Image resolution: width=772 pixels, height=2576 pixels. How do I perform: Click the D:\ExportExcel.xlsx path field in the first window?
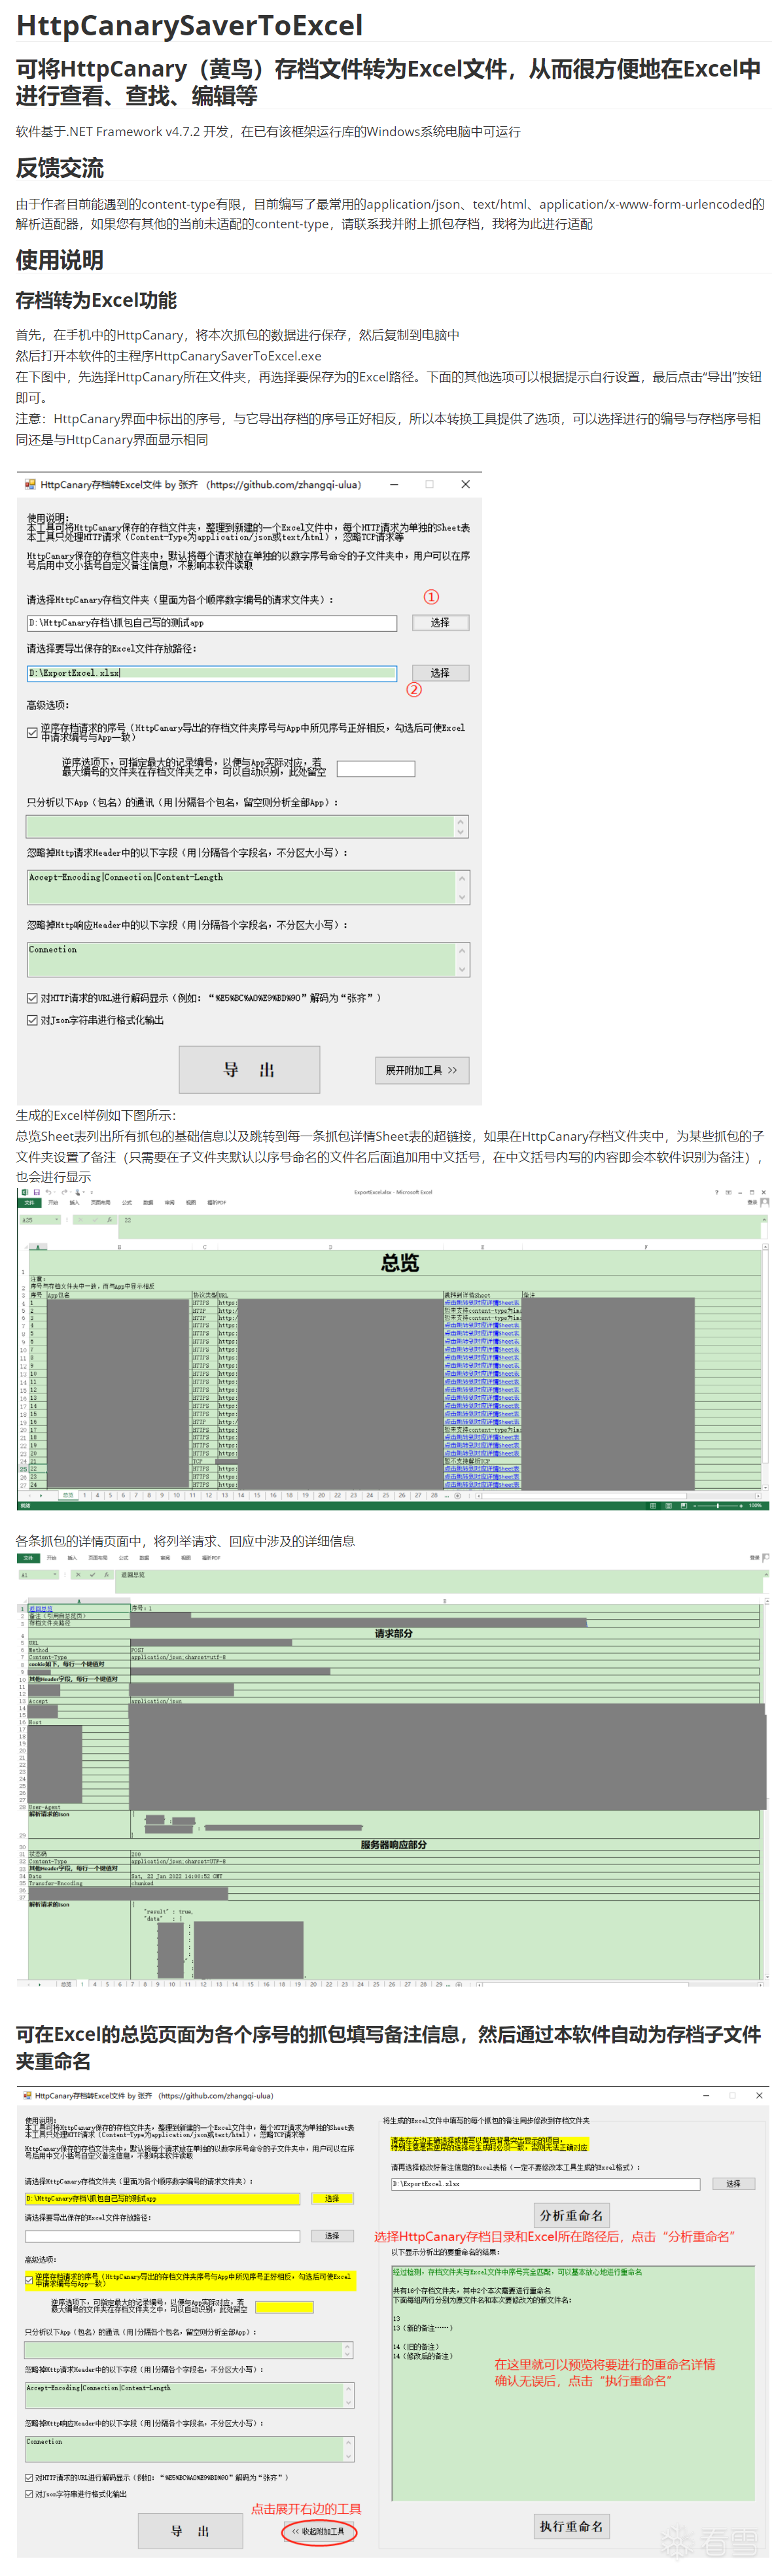click(211, 673)
